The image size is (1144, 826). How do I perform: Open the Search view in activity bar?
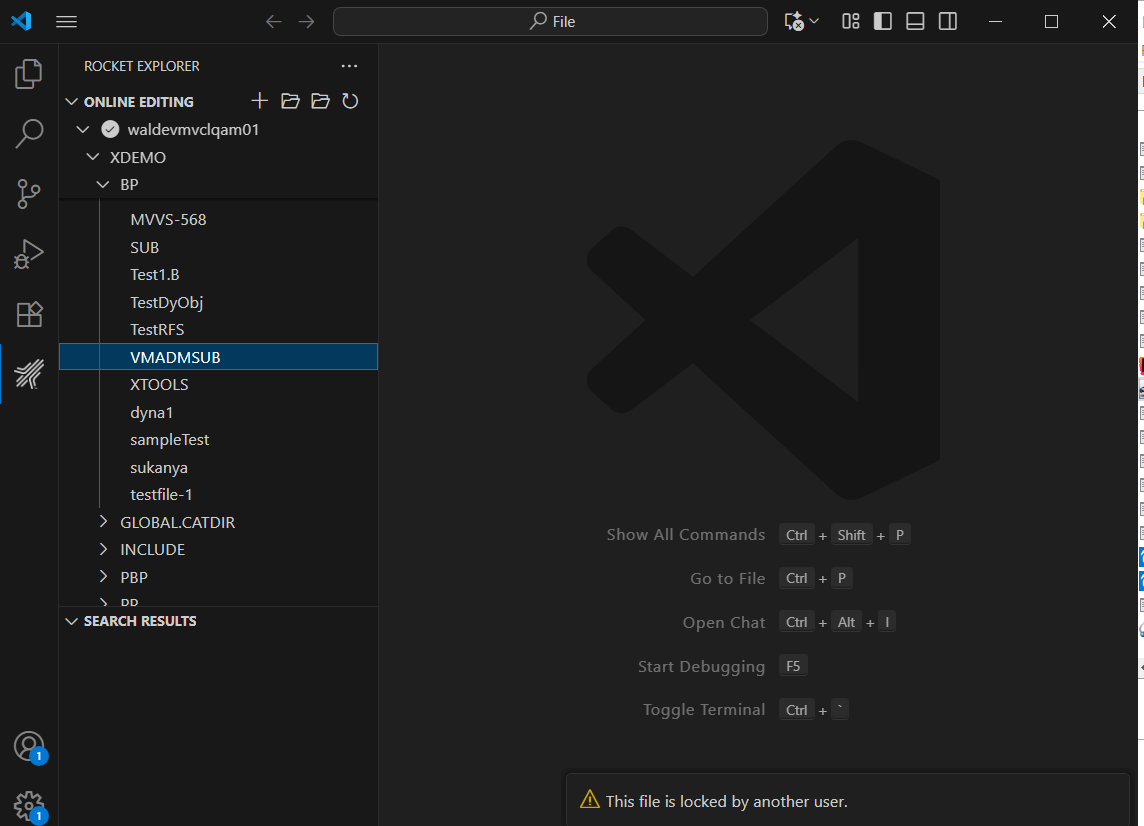click(x=29, y=133)
